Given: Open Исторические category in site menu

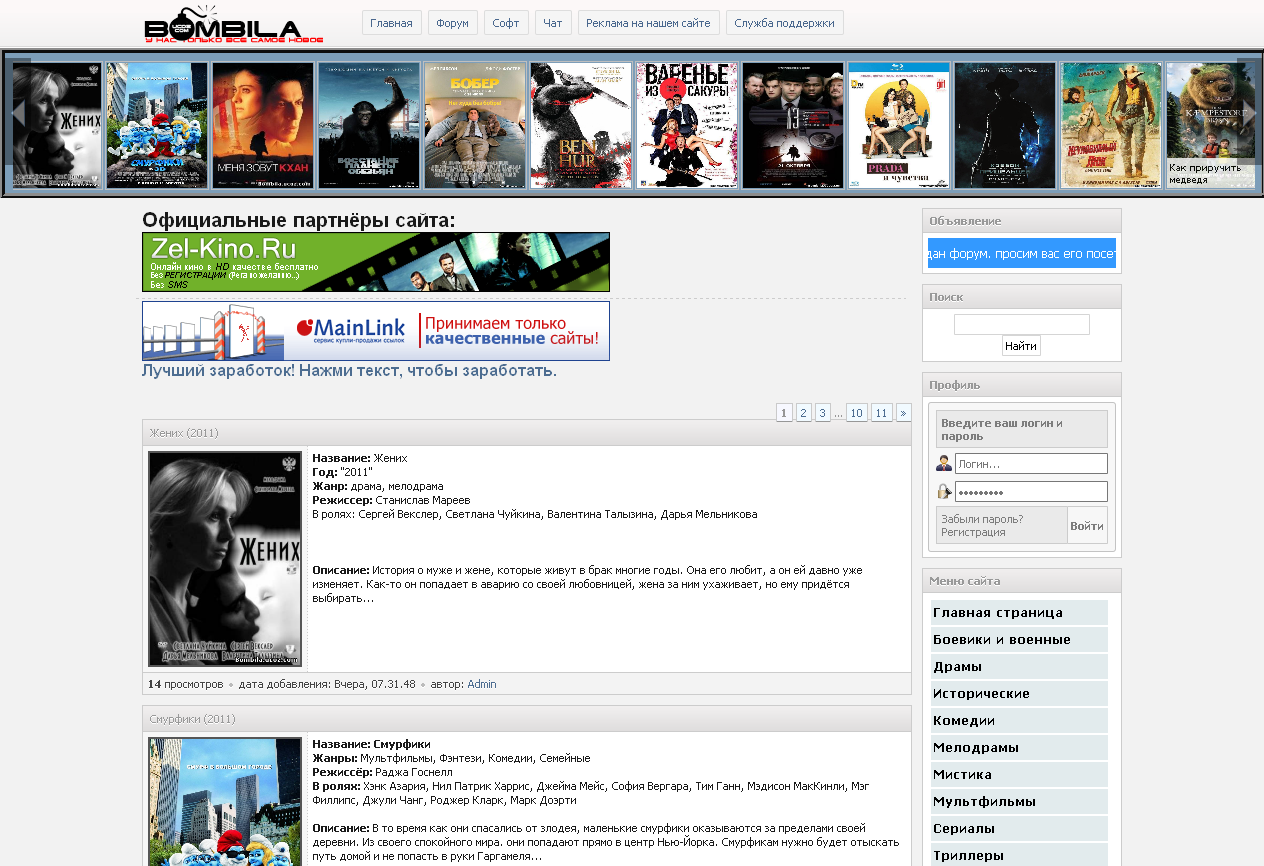Looking at the screenshot, I should [1019, 694].
